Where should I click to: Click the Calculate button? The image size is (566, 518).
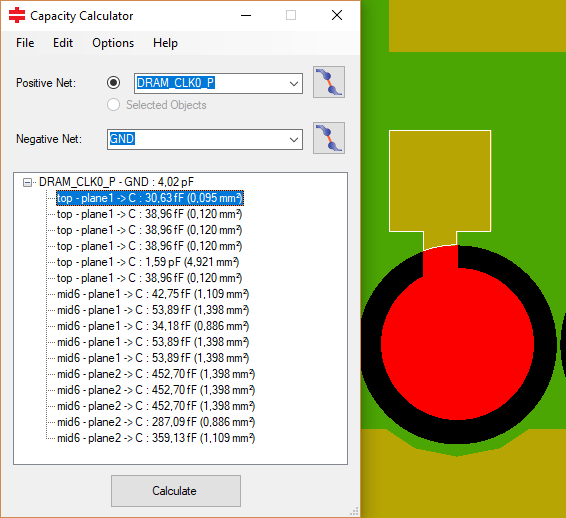176,491
